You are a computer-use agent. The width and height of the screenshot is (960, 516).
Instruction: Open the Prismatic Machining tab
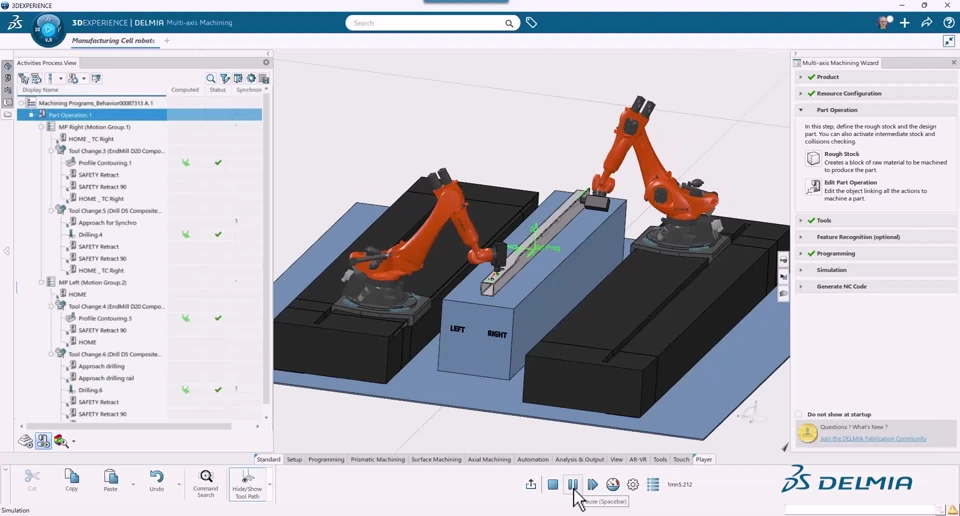pyautogui.click(x=378, y=459)
